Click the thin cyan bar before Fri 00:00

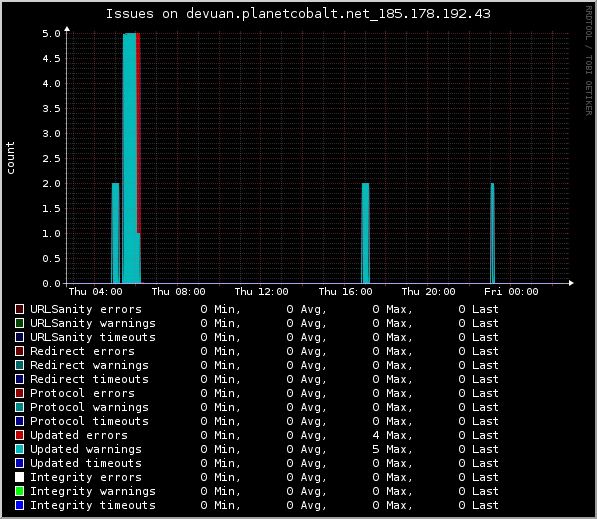(x=492, y=233)
